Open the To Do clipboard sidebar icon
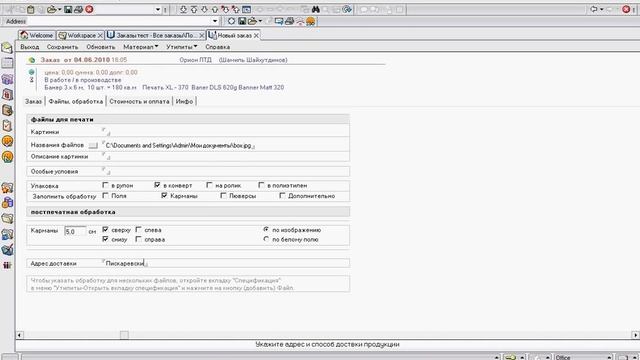The height and width of the screenshot is (360, 640). (x=7, y=126)
